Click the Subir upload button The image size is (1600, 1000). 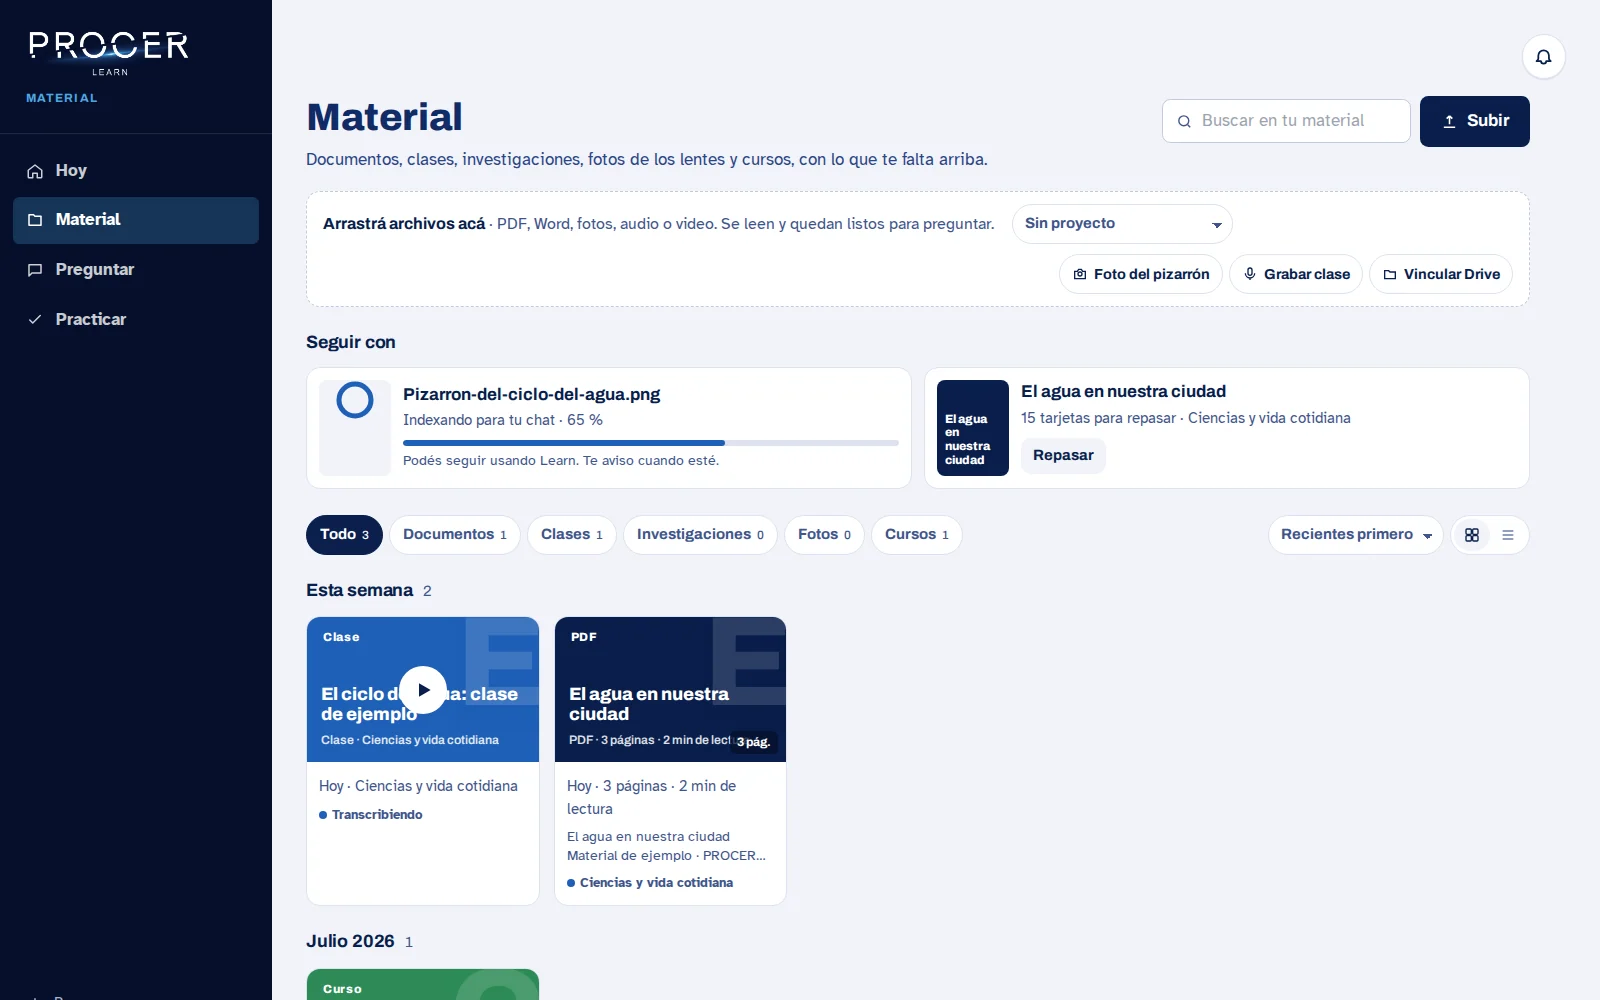(x=1475, y=121)
